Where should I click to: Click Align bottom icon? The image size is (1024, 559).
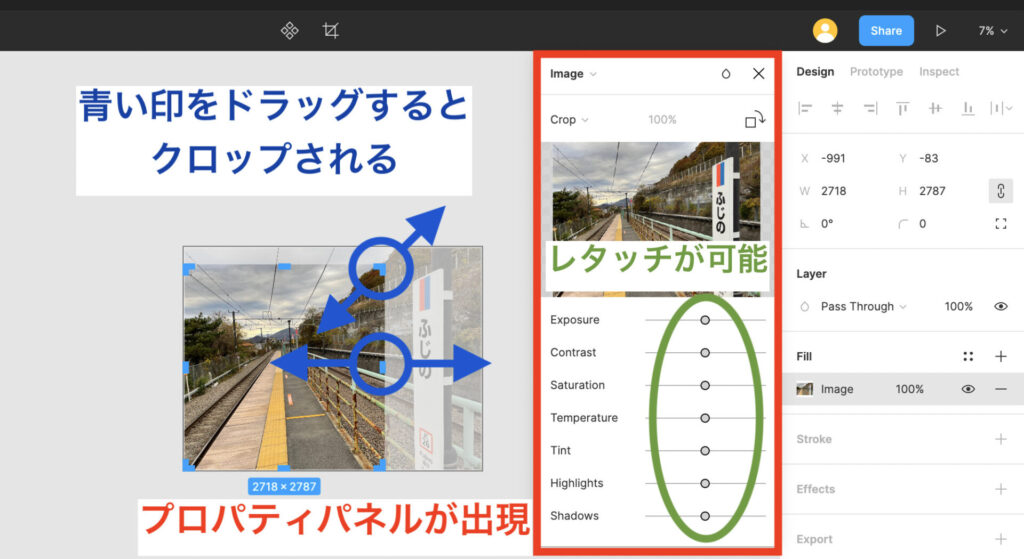968,108
